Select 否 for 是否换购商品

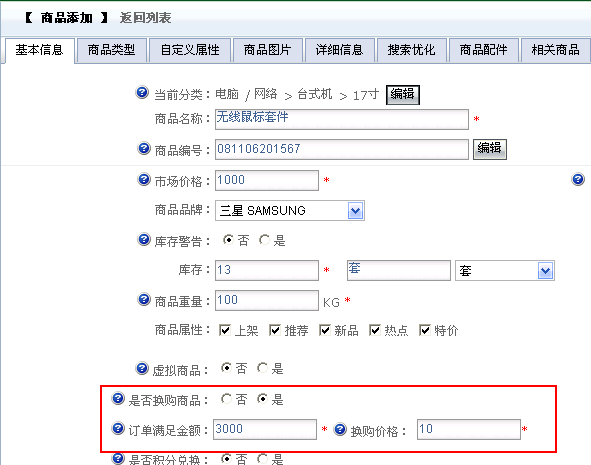click(226, 399)
